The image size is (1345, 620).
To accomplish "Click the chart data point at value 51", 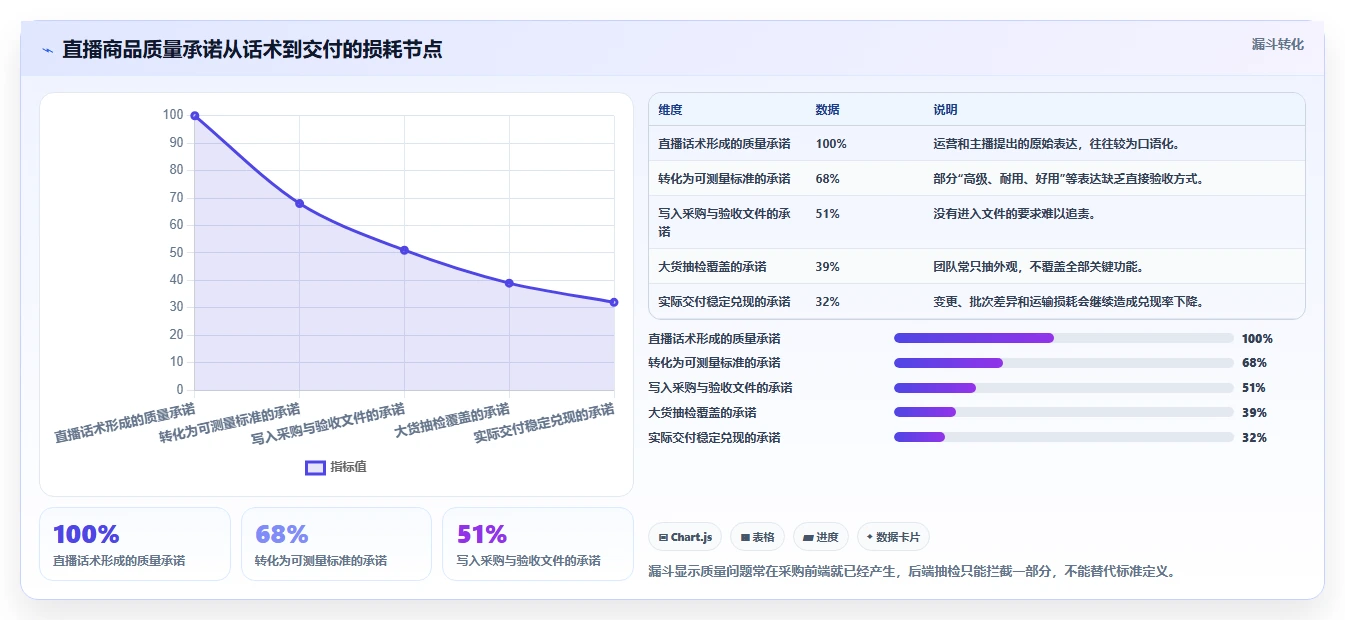I will click(404, 250).
